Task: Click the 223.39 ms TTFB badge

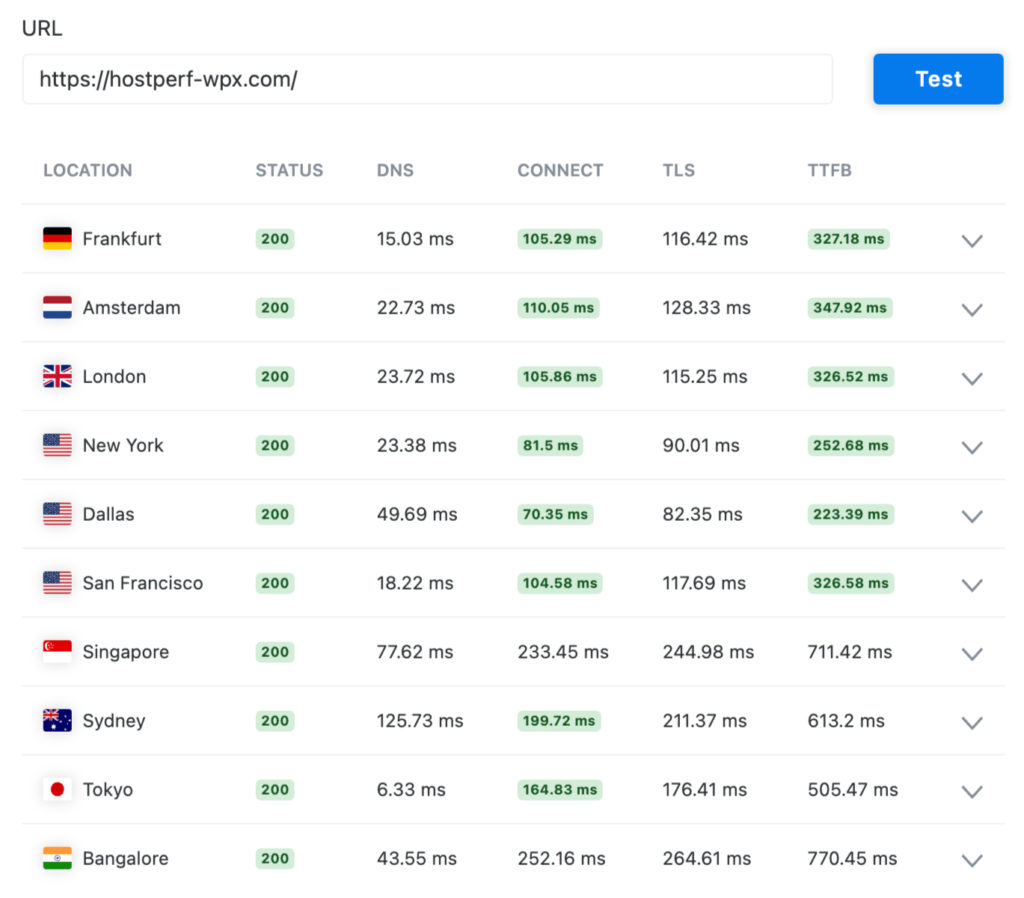Action: tap(850, 515)
